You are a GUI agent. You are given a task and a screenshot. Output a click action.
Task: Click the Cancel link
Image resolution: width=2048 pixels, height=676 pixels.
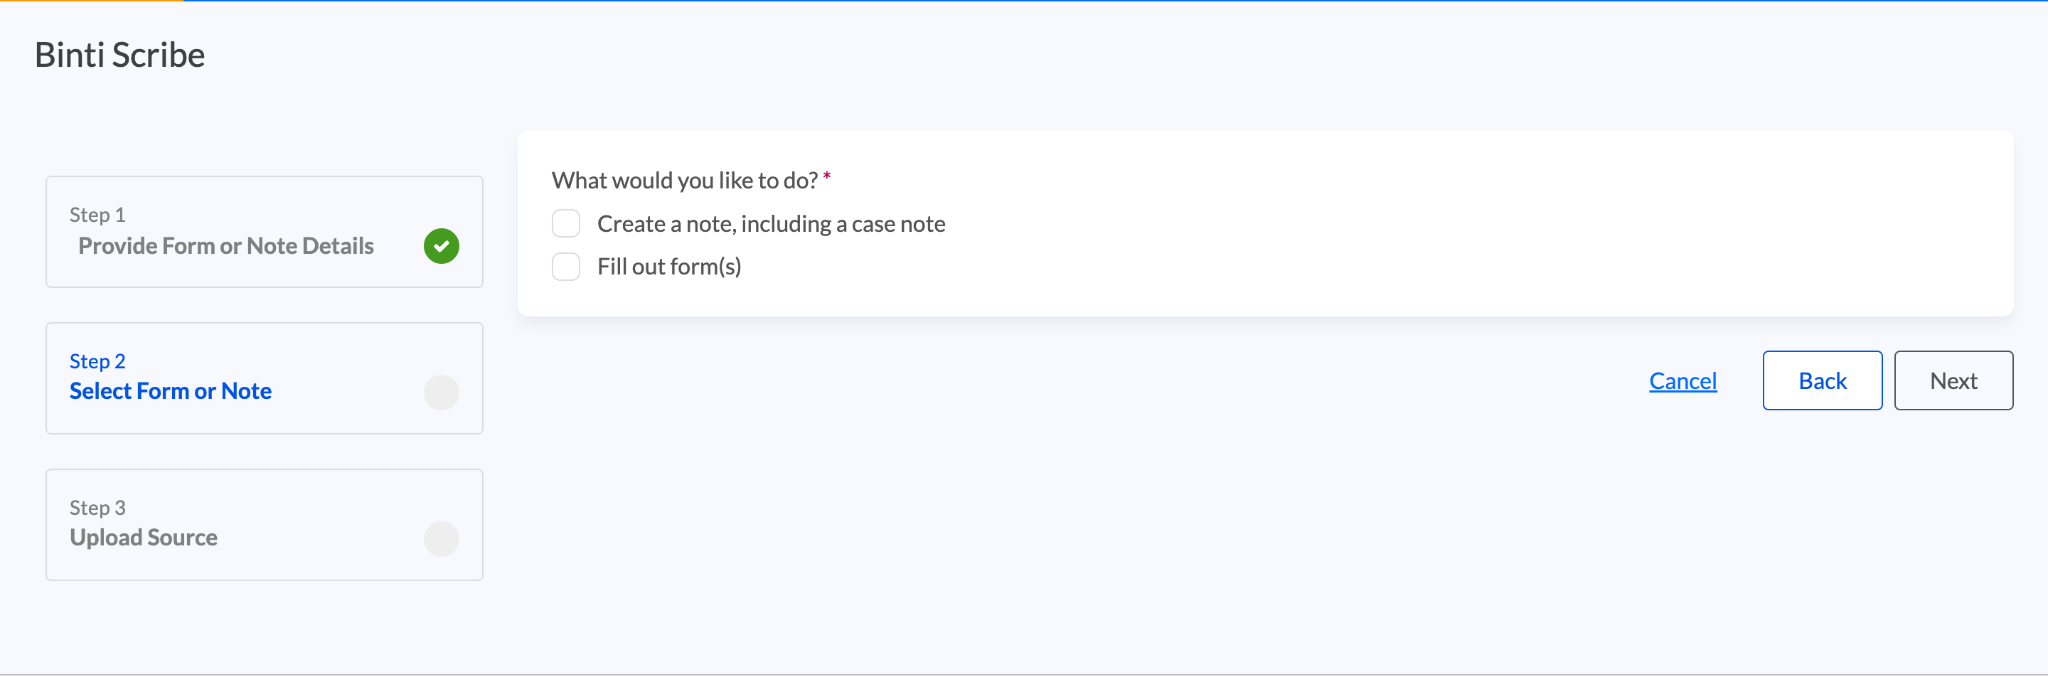1683,381
